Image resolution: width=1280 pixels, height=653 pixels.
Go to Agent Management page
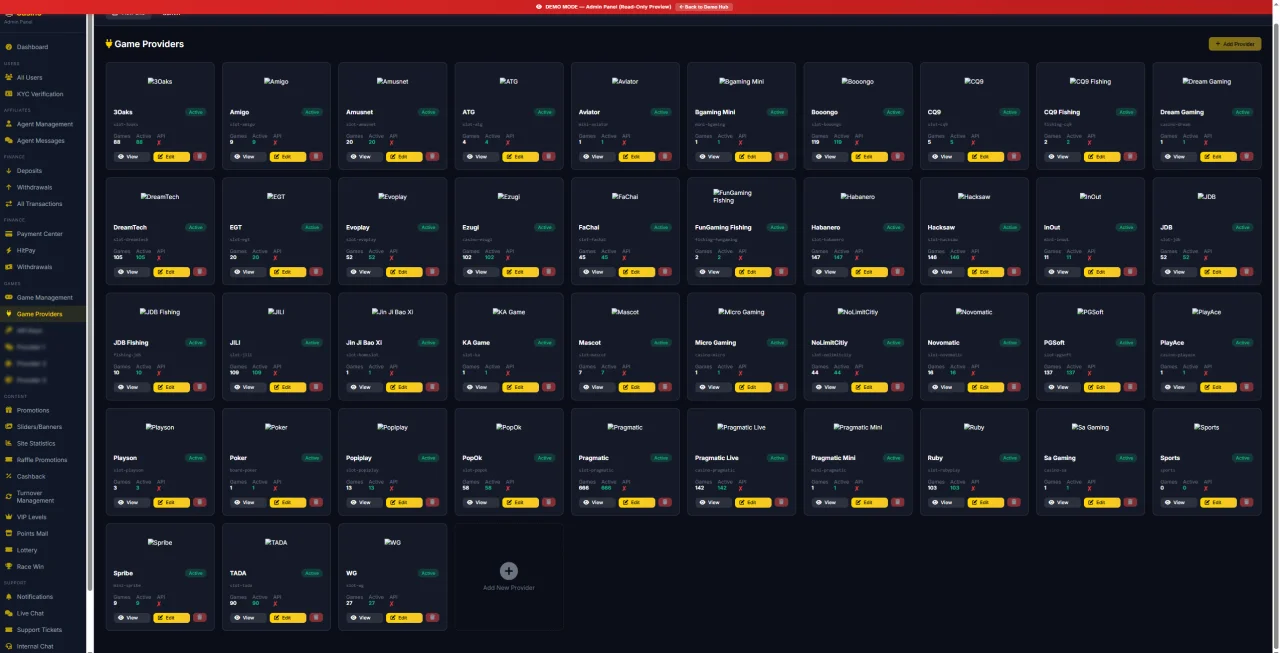coord(44,124)
